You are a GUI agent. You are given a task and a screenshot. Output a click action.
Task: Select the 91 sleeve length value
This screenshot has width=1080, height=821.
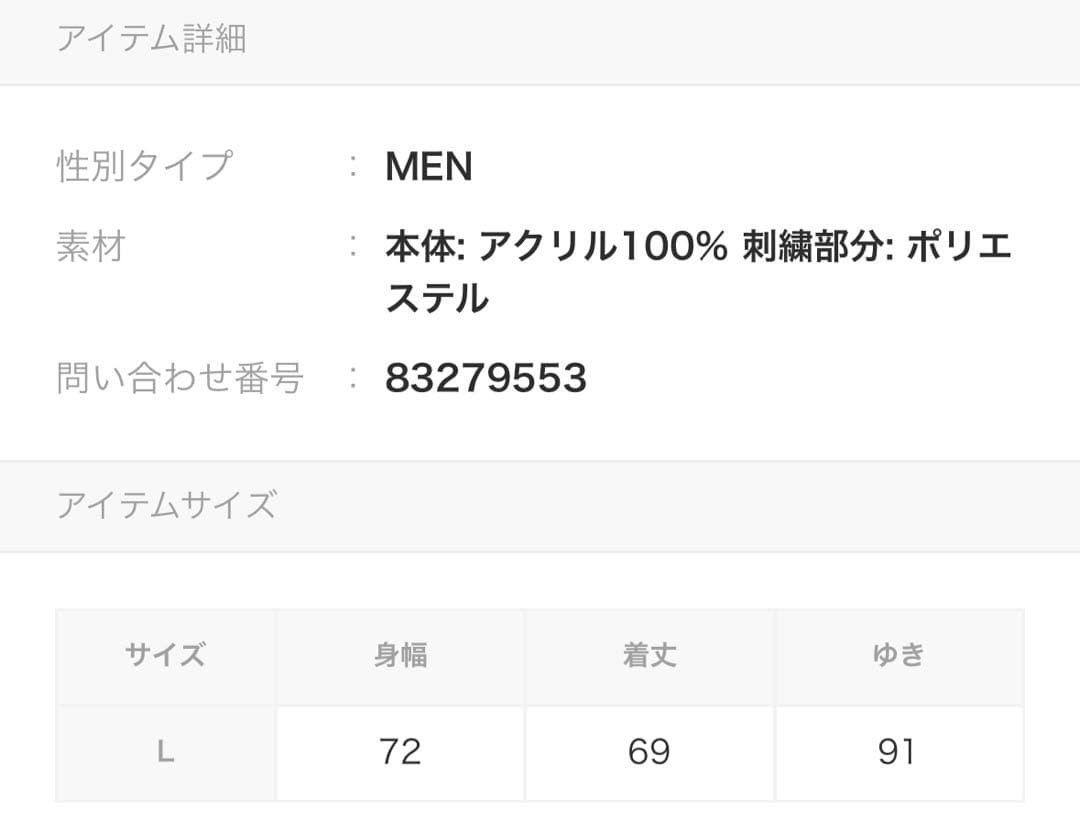click(897, 752)
